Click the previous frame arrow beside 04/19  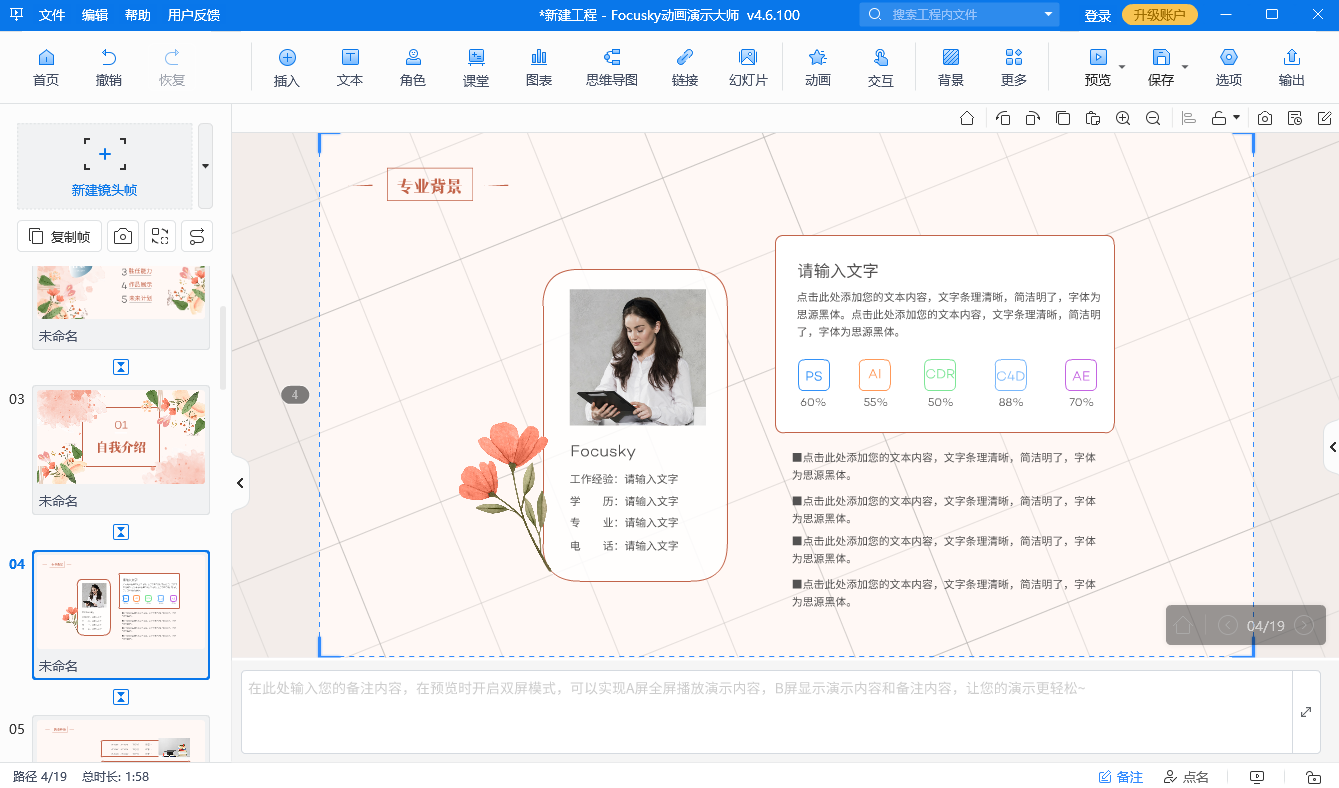coord(1228,626)
